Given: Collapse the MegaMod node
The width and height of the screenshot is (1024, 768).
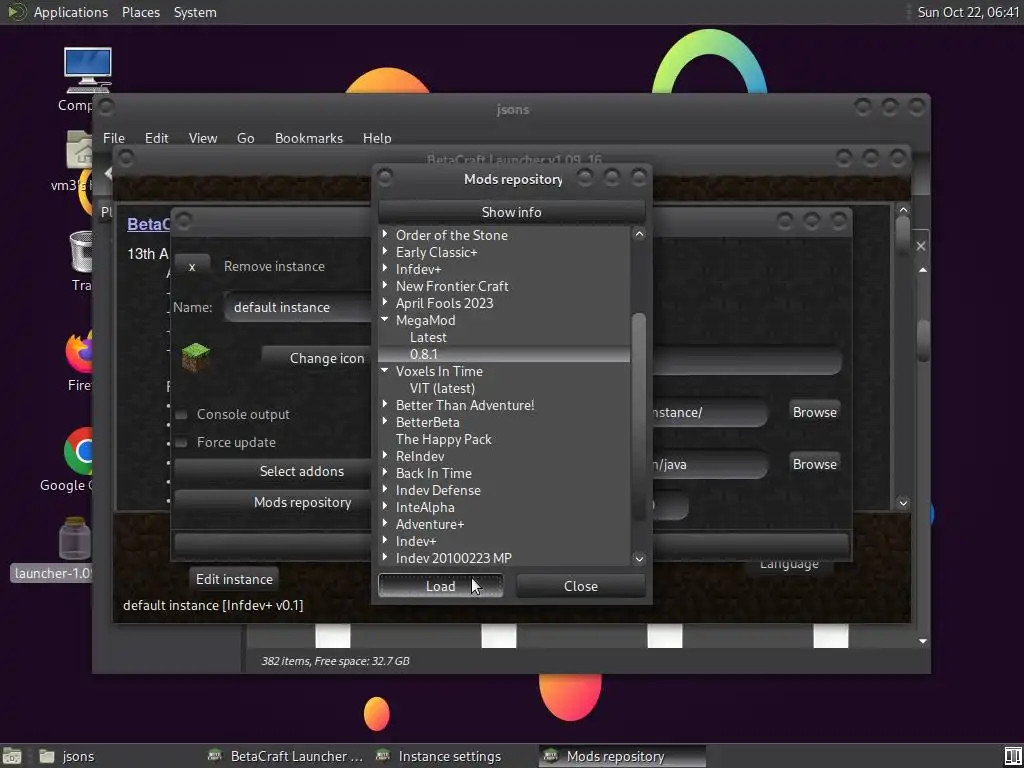Looking at the screenshot, I should [x=385, y=319].
